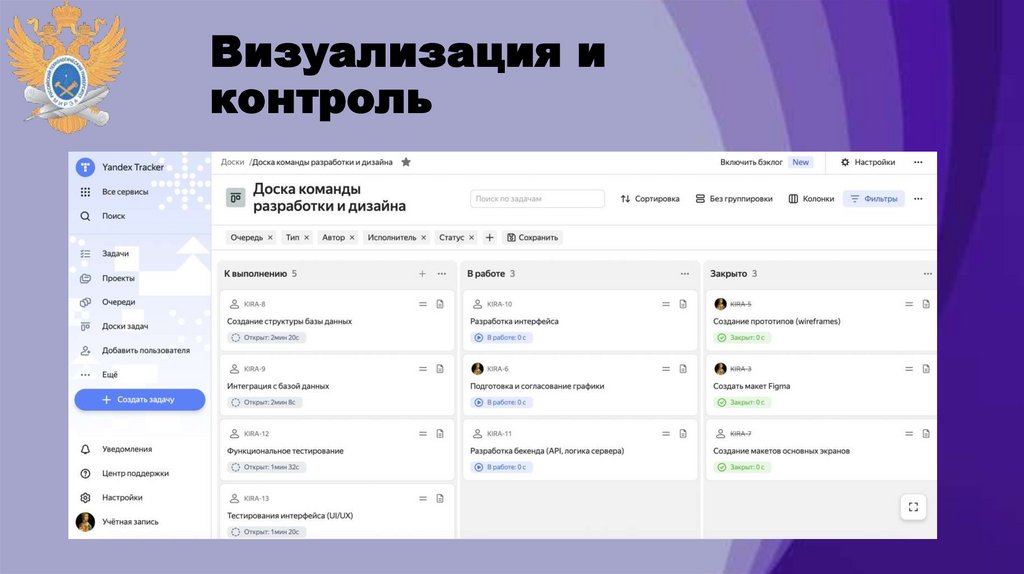Add a new filter with plus icon
This screenshot has width=1024, height=574.
click(490, 238)
